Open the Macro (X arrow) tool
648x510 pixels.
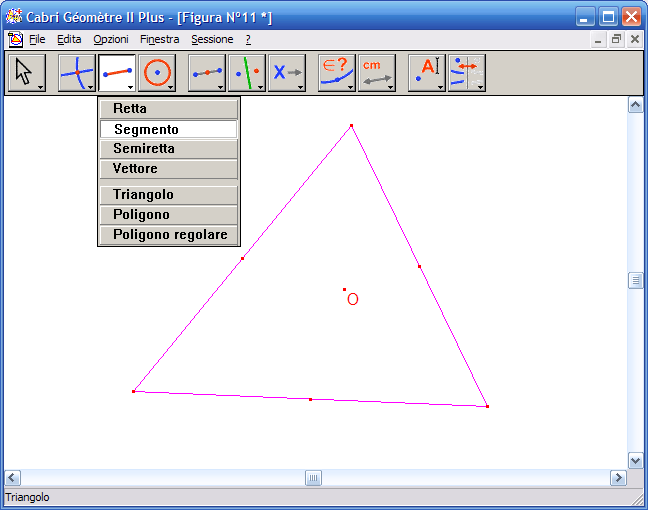coord(287,73)
